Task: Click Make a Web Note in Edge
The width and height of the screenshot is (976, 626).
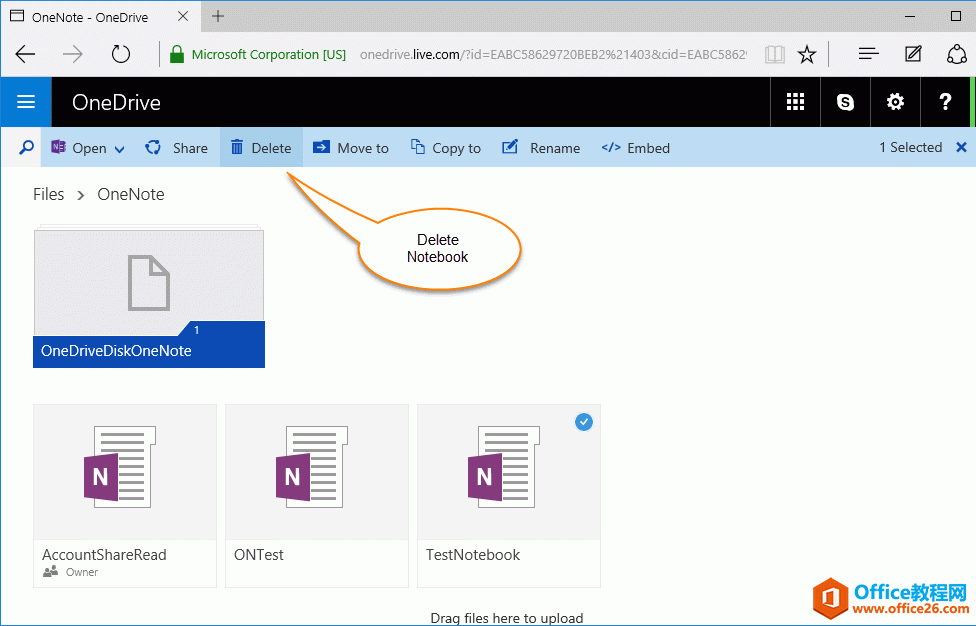Action: tap(912, 54)
